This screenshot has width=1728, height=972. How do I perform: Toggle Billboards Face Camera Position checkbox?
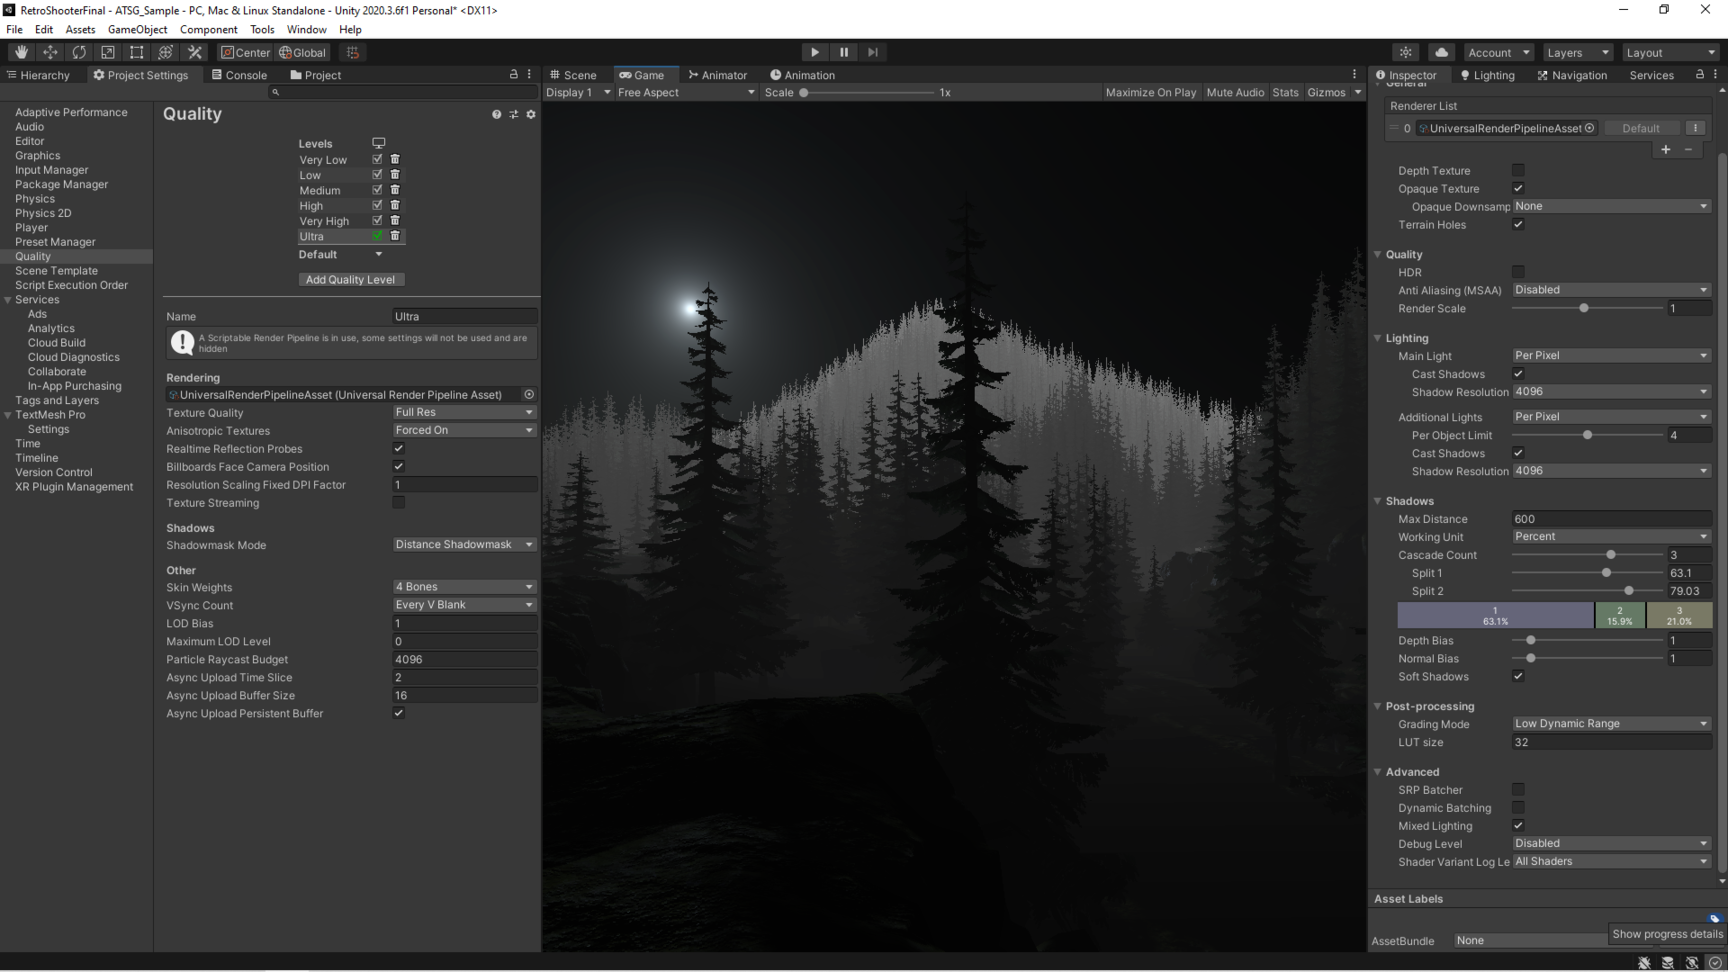point(399,467)
